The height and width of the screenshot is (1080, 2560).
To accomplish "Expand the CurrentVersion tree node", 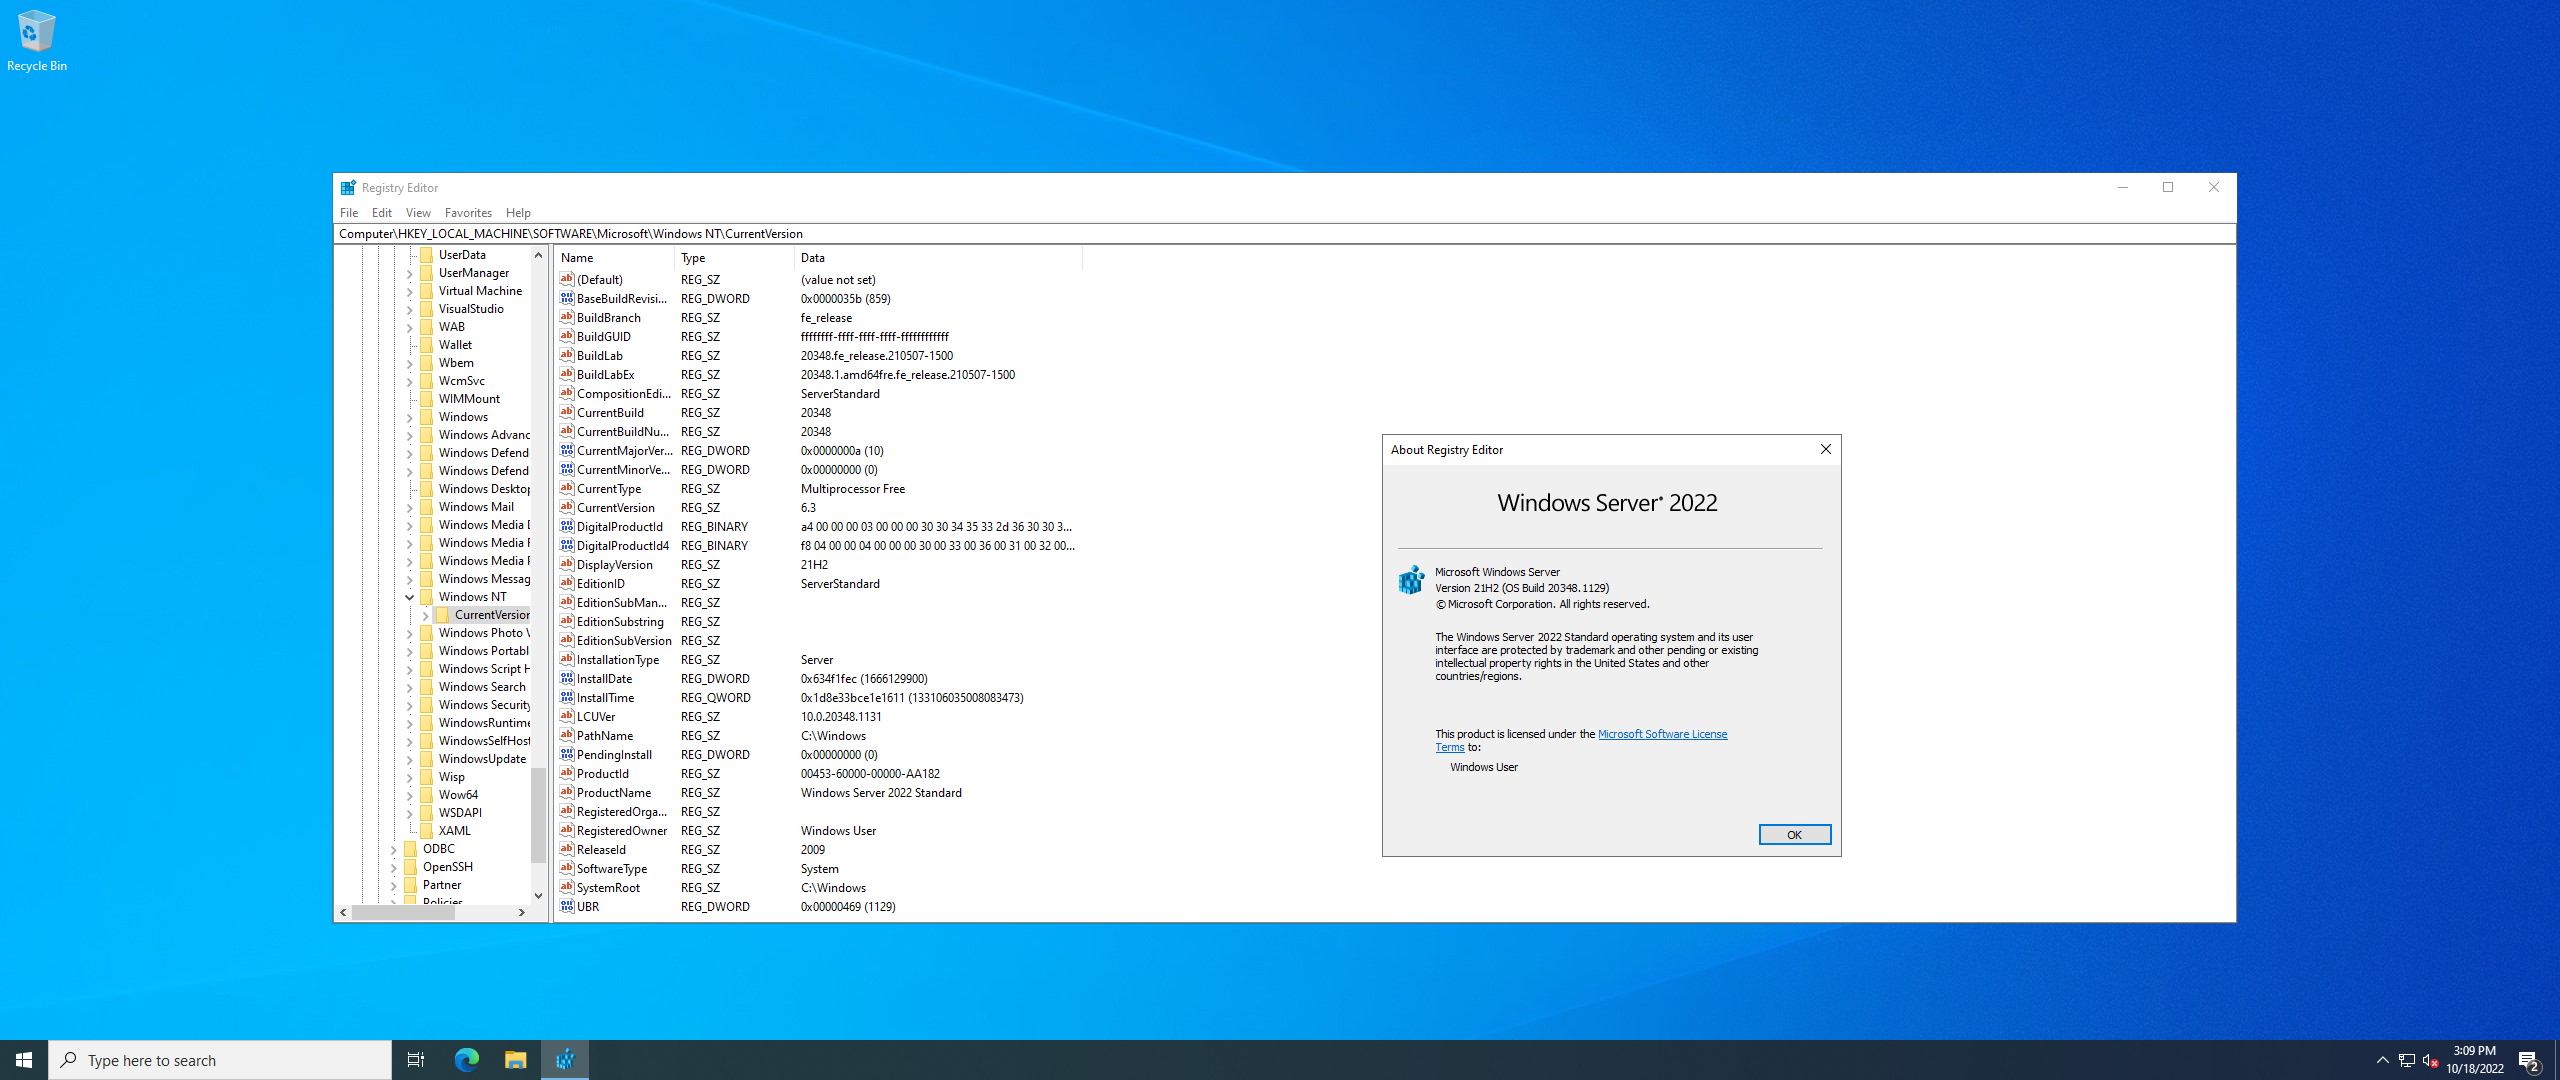I will click(425, 615).
